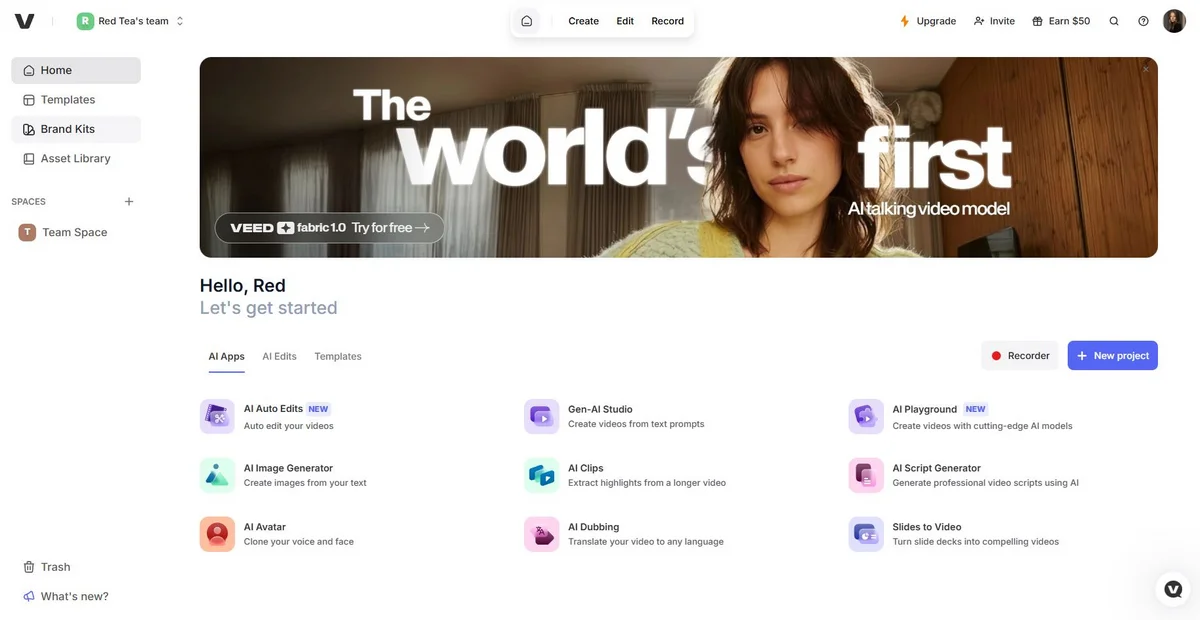Click the "AI Auto Edits" title text
1200x620 pixels.
[273, 409]
